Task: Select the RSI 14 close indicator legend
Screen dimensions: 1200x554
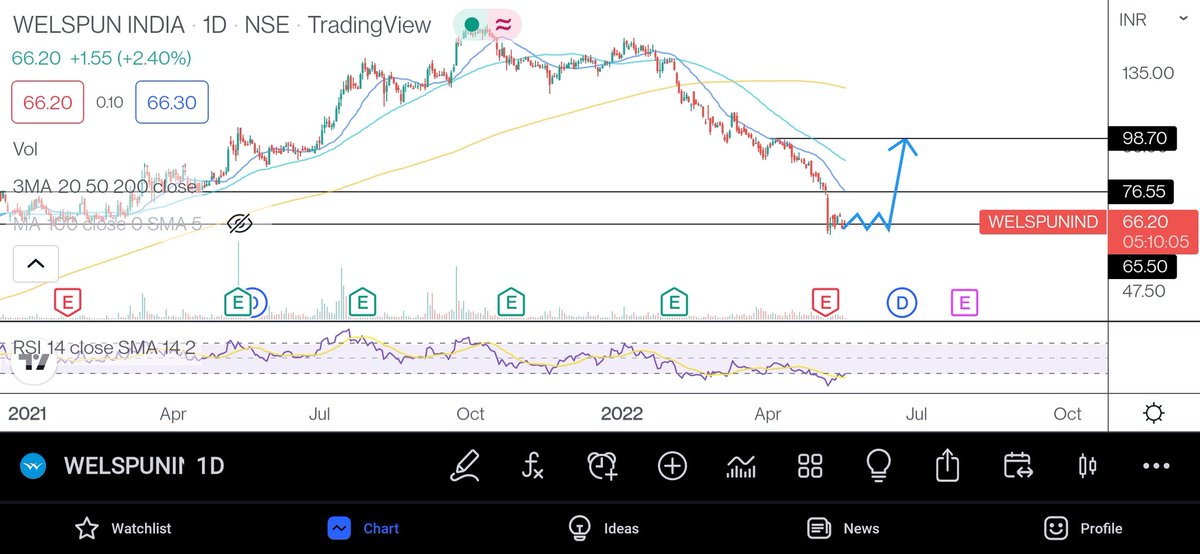Action: click(x=104, y=348)
